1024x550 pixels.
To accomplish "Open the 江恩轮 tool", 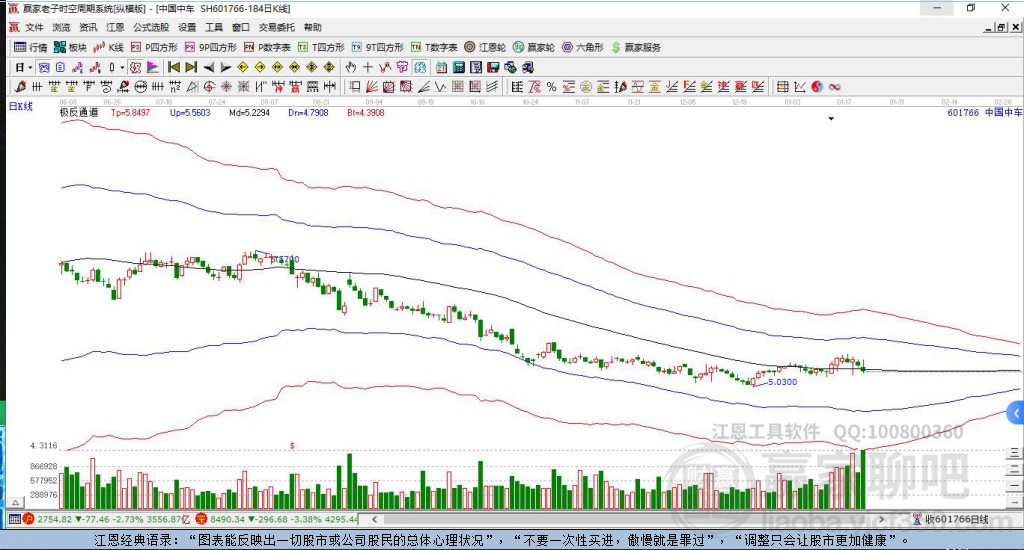I will click(485, 47).
